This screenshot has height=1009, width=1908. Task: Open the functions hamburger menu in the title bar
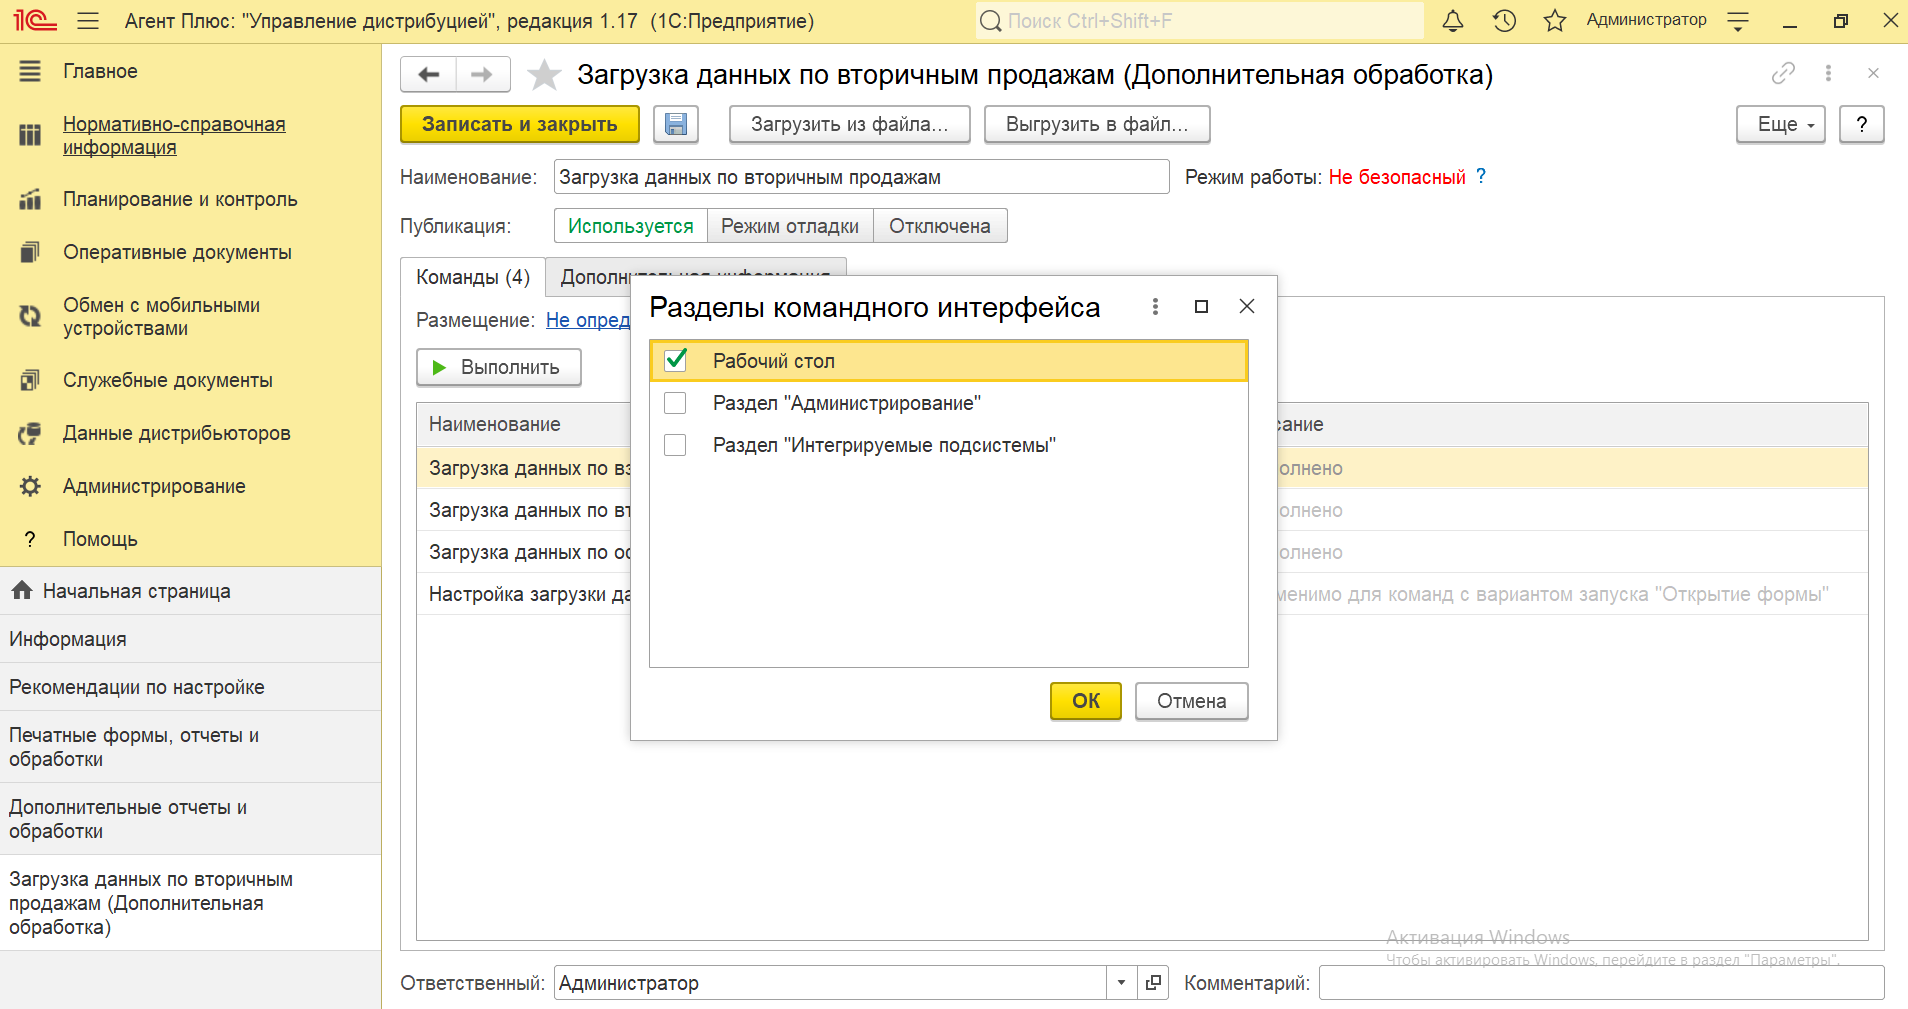88,20
